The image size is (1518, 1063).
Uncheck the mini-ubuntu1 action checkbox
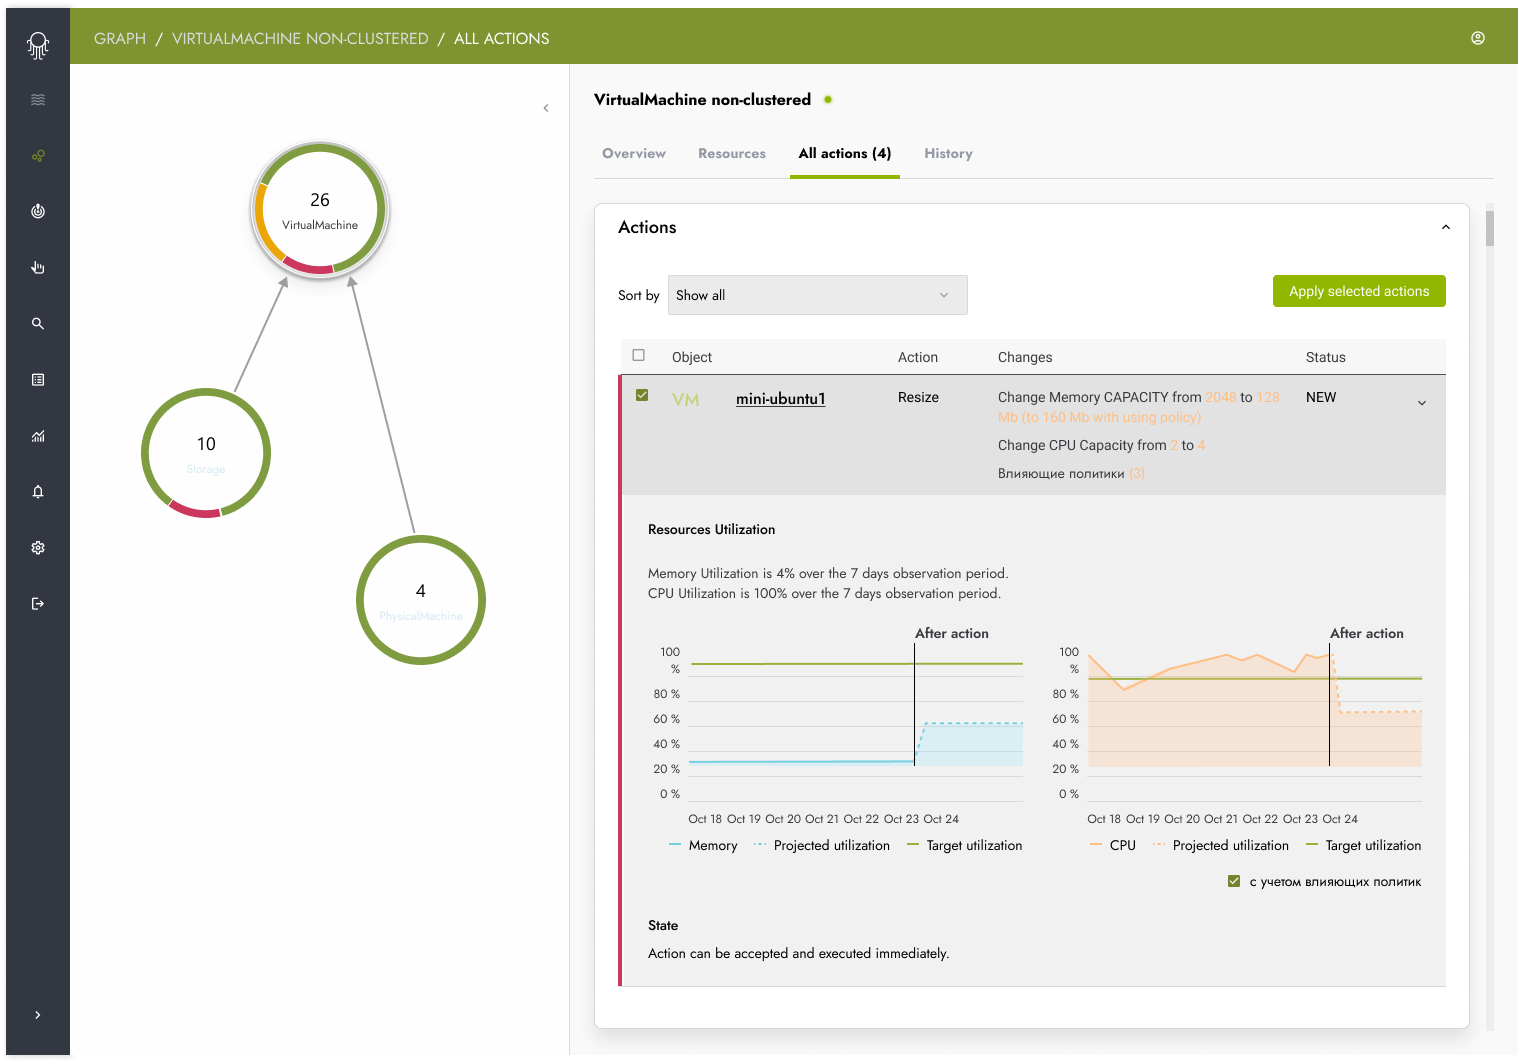click(x=642, y=395)
